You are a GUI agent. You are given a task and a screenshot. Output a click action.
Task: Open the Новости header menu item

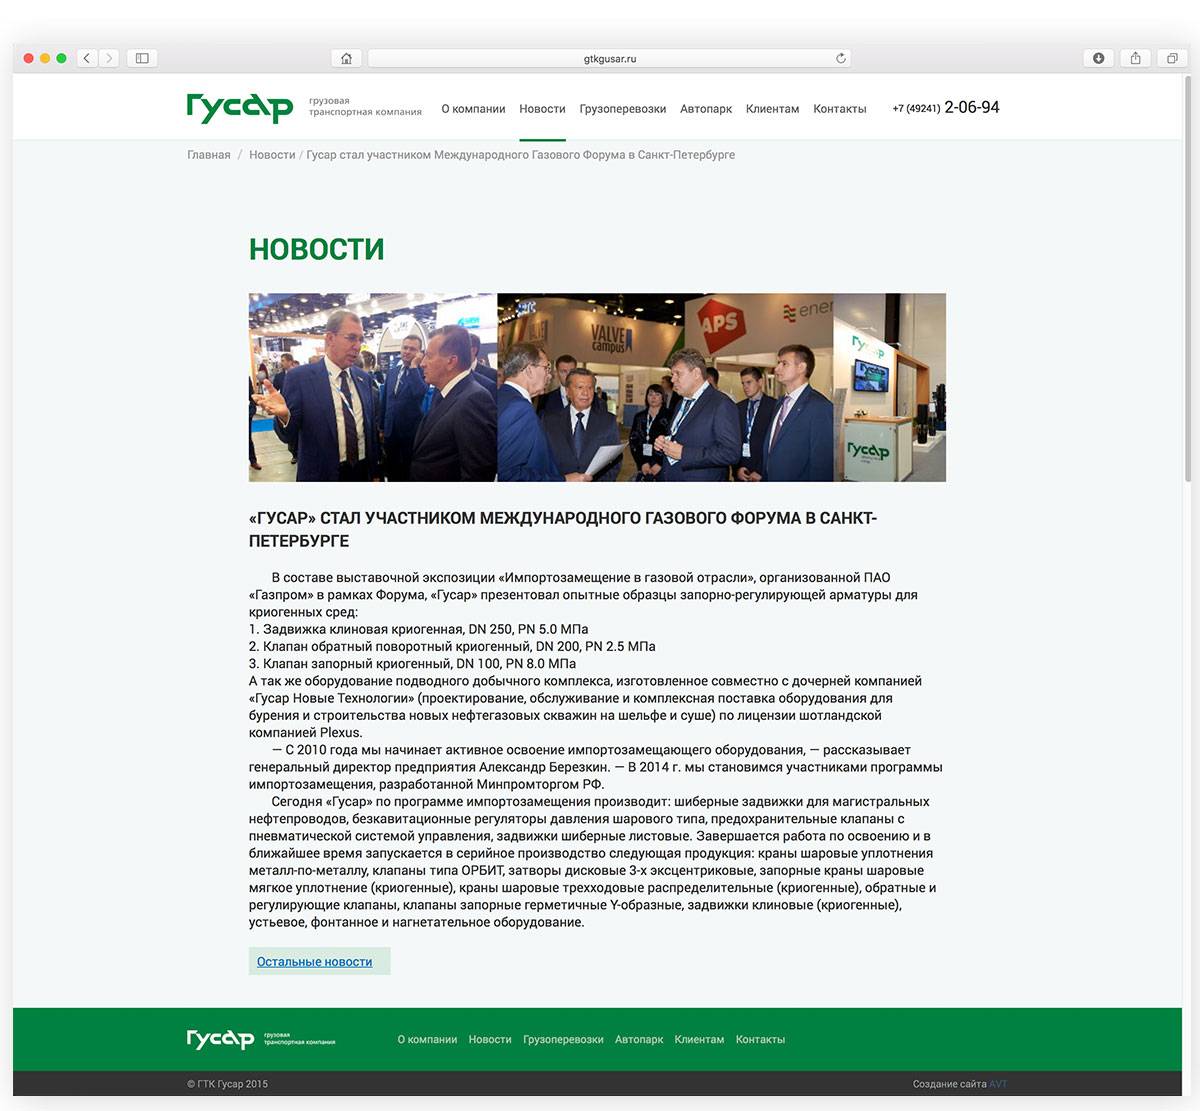pos(542,109)
